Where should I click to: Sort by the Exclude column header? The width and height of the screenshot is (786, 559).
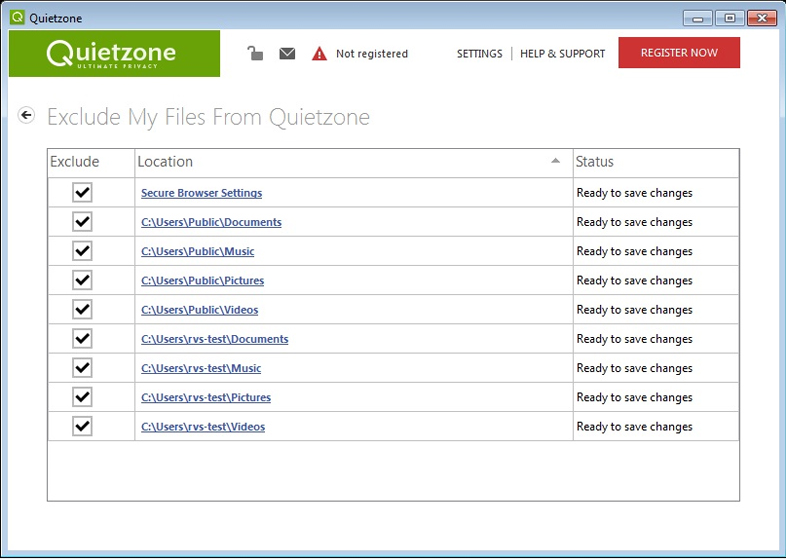pyautogui.click(x=75, y=162)
